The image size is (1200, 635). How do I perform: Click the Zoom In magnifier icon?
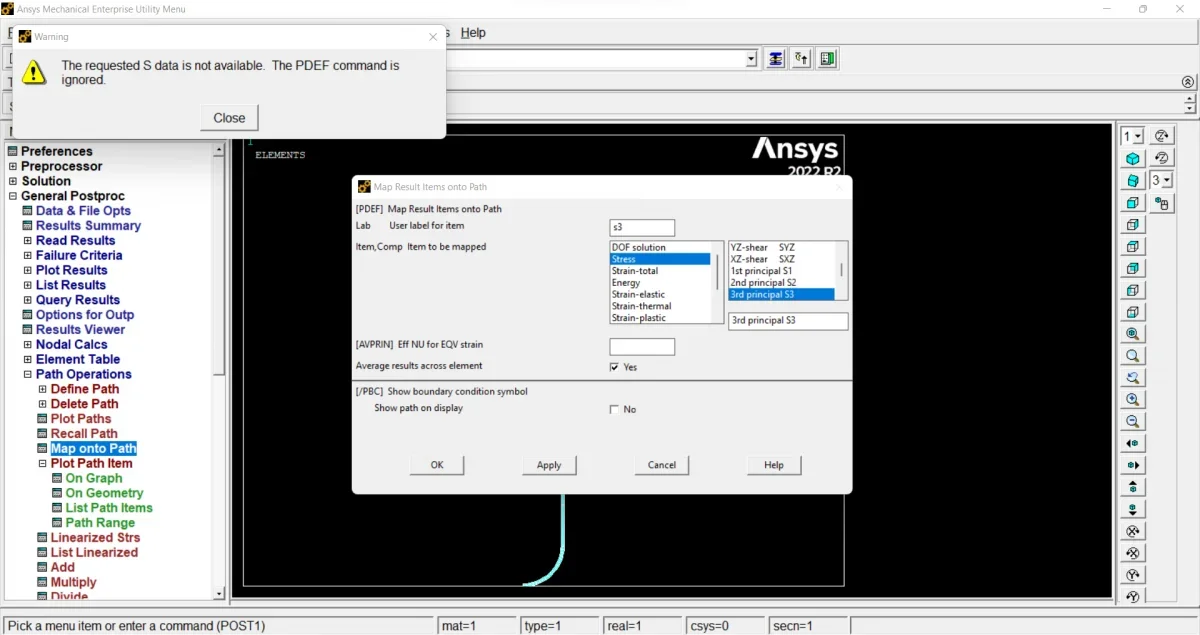click(1132, 399)
